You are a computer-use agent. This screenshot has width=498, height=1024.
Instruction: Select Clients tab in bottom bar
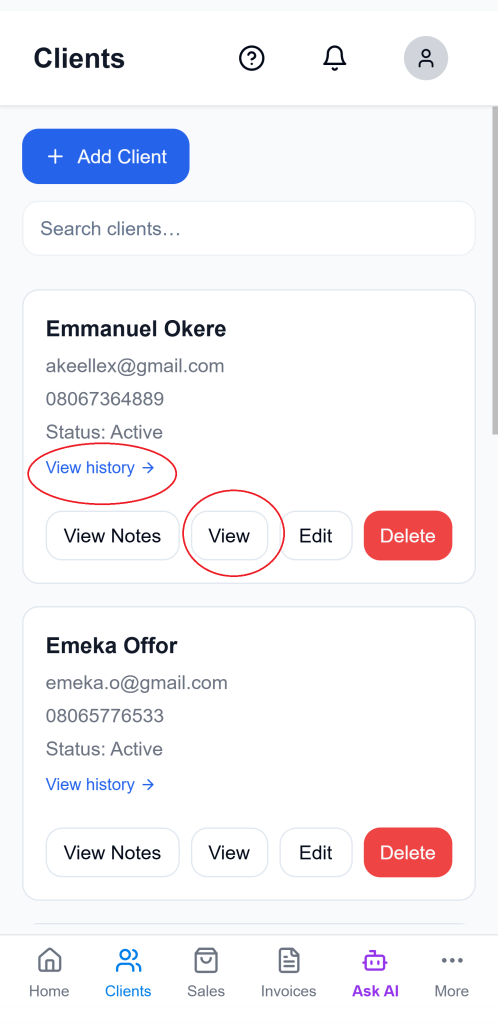coord(128,973)
